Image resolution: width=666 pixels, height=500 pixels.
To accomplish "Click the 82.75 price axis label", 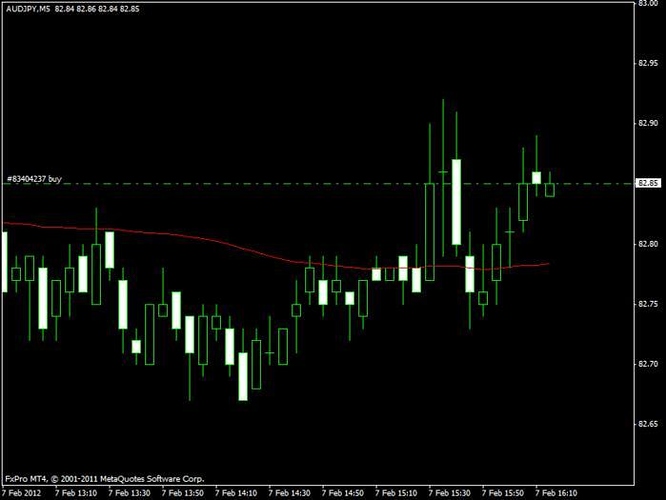I will [648, 304].
